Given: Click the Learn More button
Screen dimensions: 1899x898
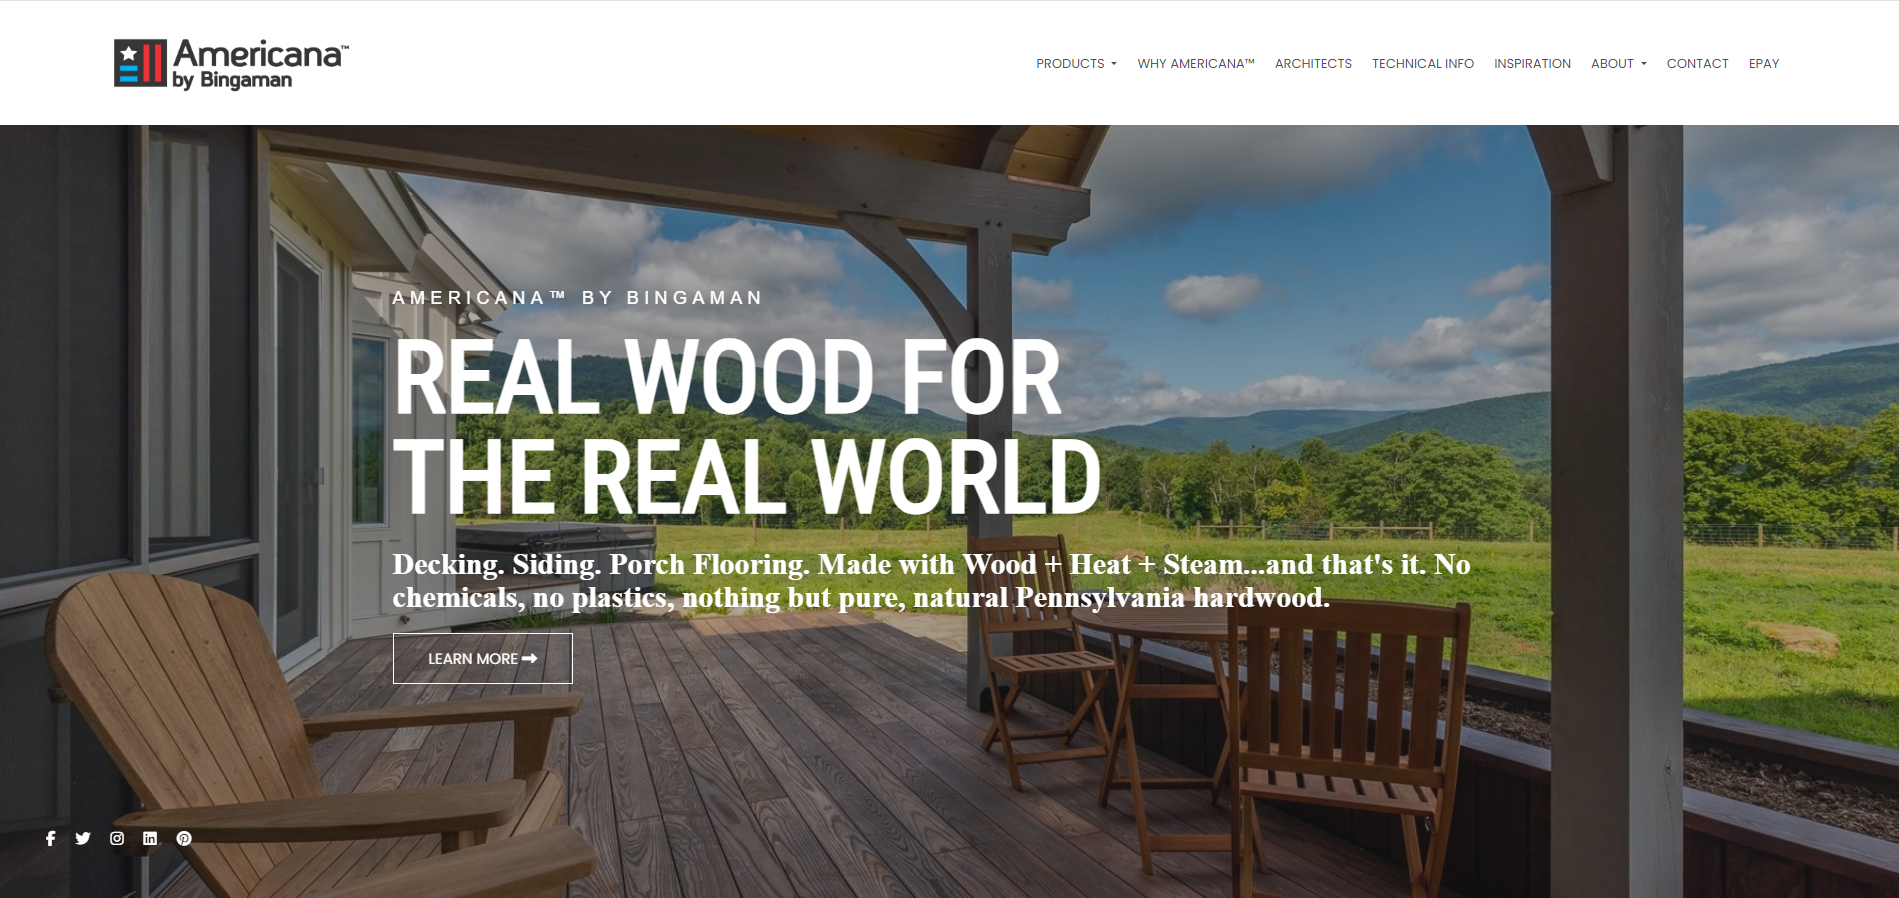Looking at the screenshot, I should (483, 658).
